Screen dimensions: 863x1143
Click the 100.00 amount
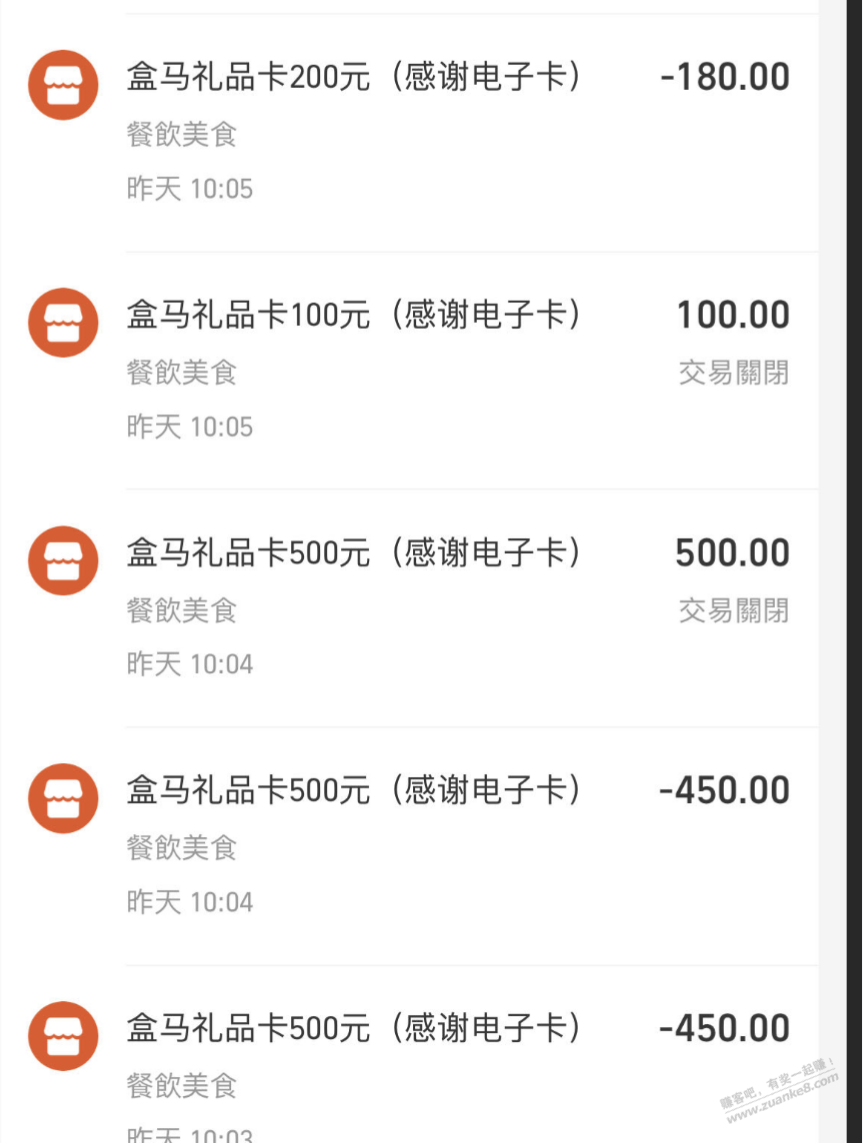(x=733, y=316)
